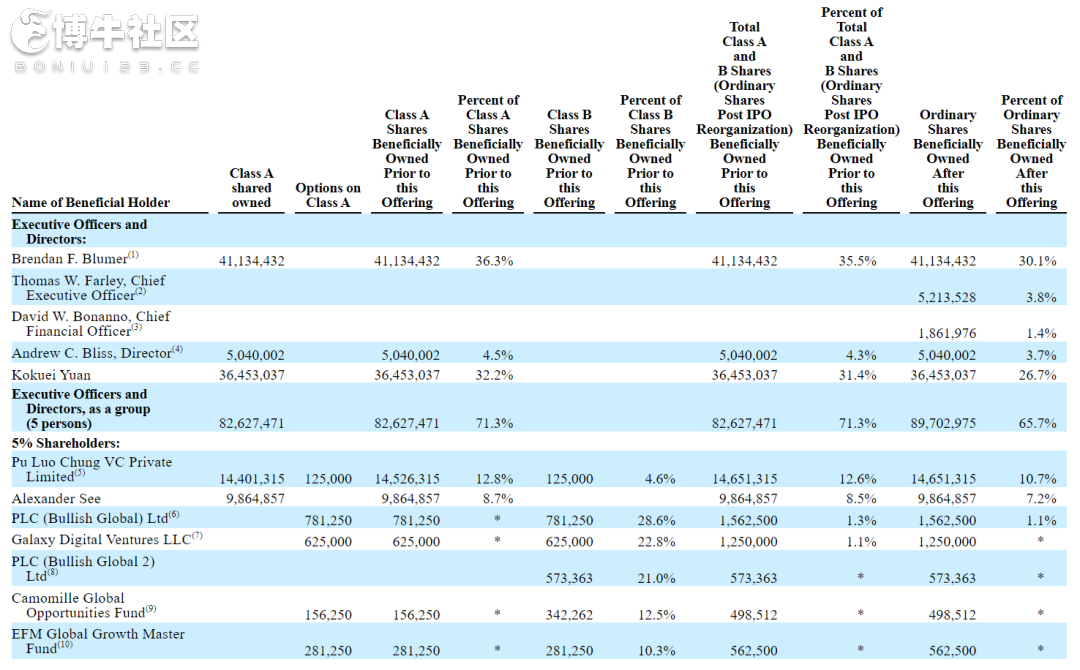The width and height of the screenshot is (1080, 670).
Task: Select the "1.4%" cell for David Bonanno
Action: (1041, 333)
